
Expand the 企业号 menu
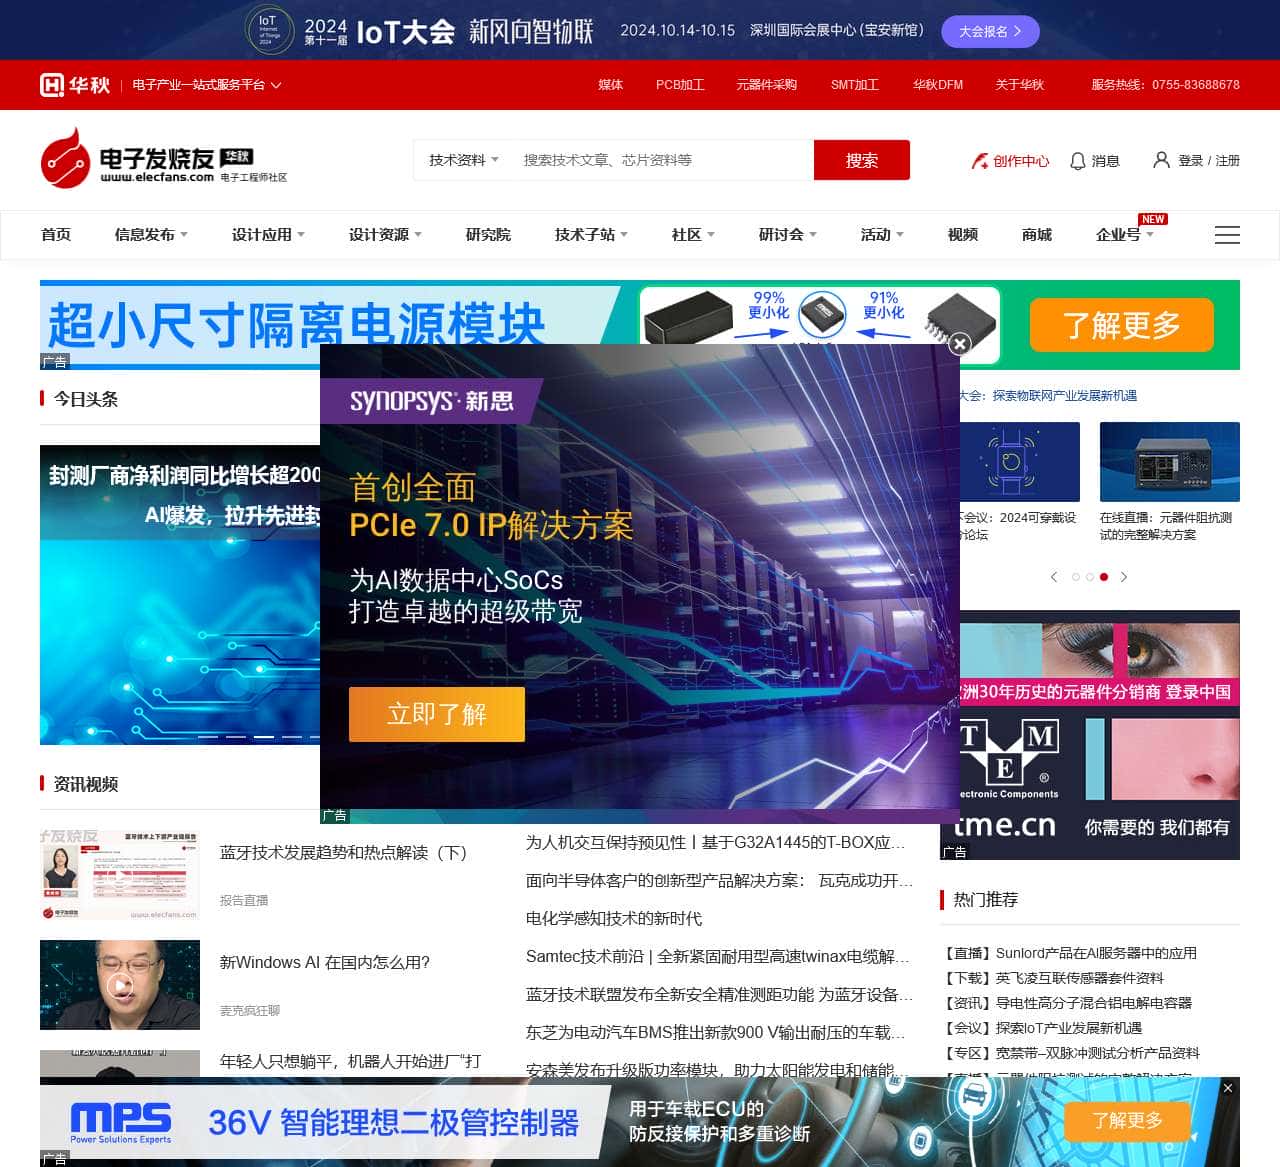[1124, 235]
